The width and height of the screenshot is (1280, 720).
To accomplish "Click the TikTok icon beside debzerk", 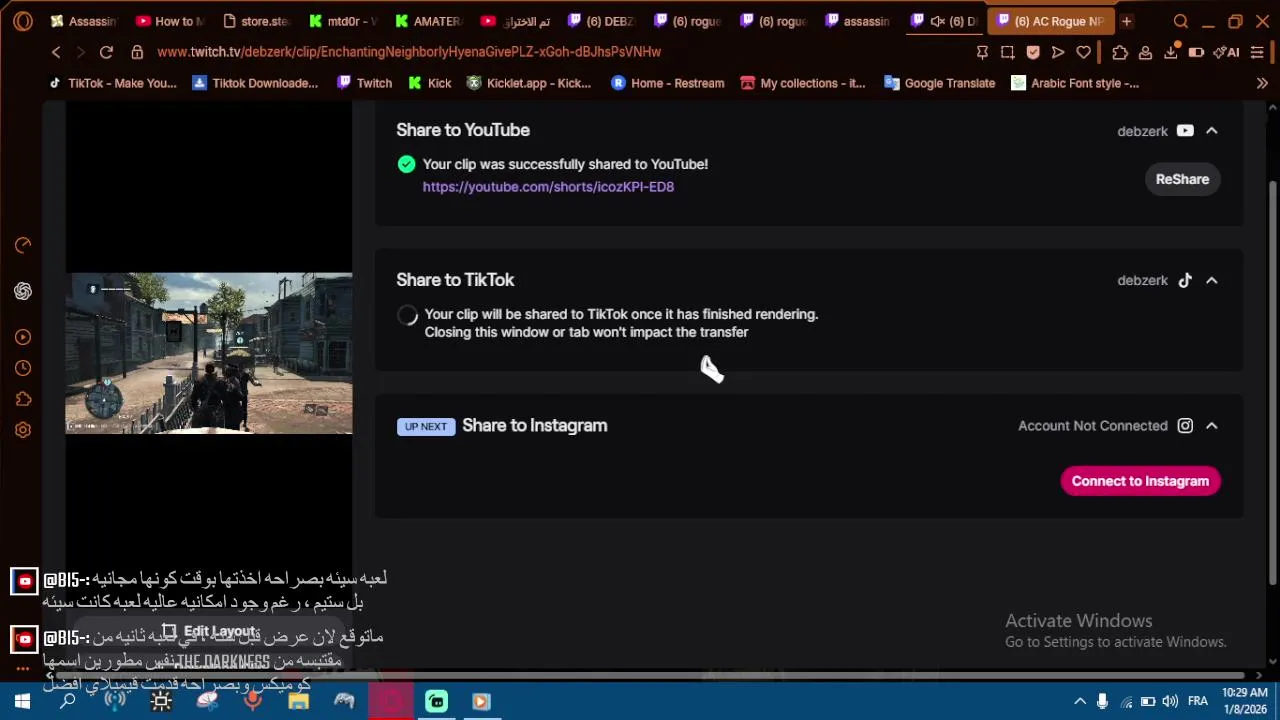I will click(1185, 281).
